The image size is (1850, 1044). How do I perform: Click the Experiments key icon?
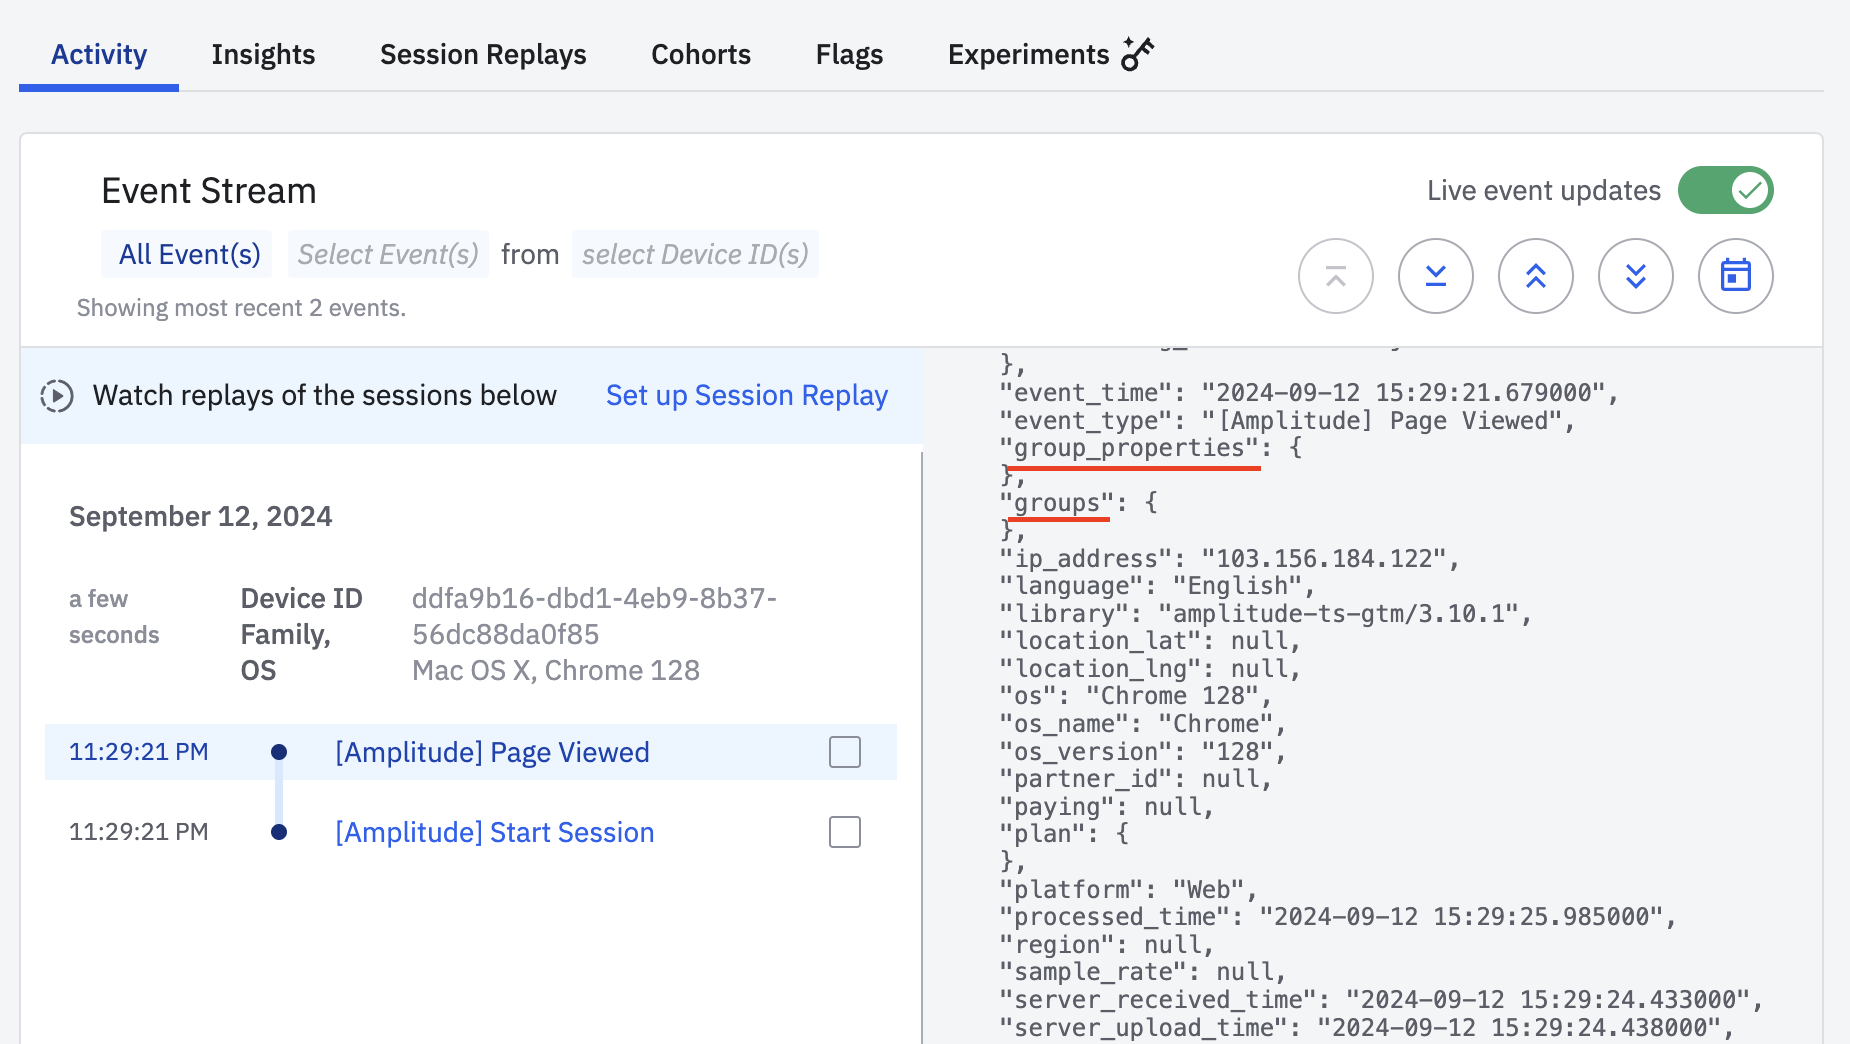point(1137,54)
